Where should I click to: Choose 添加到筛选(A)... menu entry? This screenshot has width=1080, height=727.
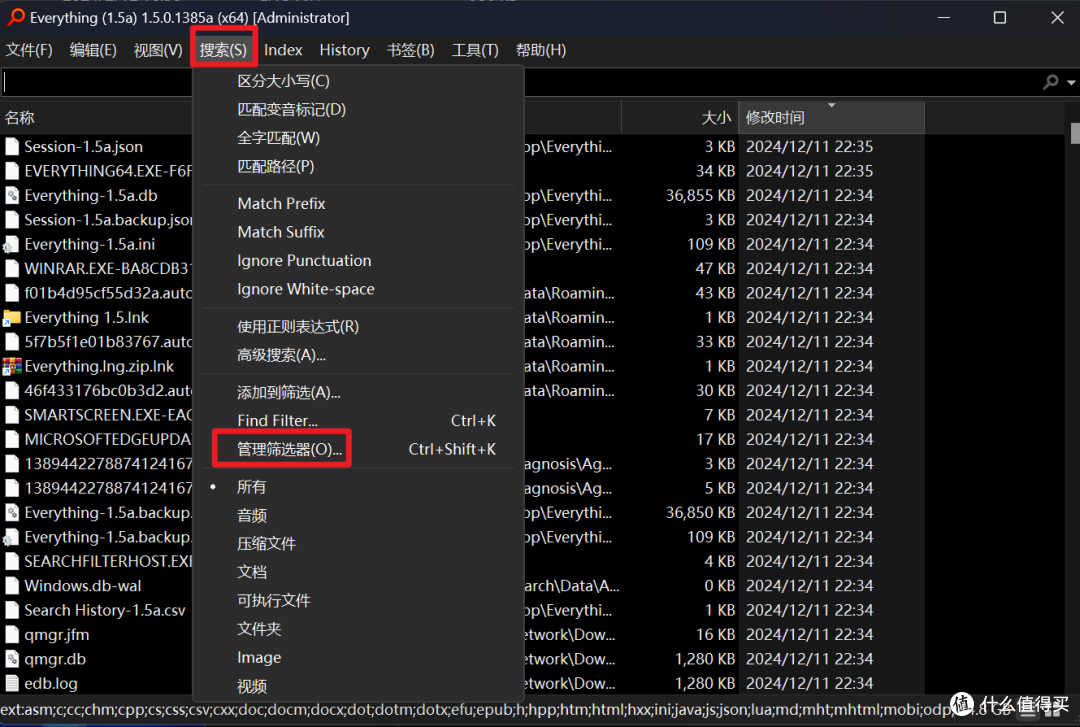358,393
